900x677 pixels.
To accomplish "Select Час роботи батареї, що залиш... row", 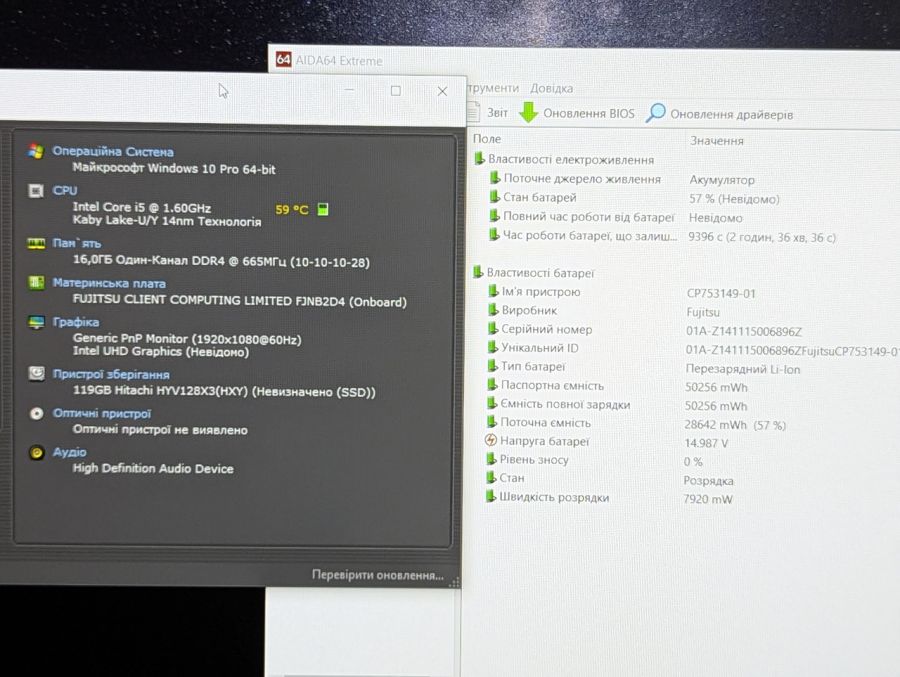I will click(662, 236).
